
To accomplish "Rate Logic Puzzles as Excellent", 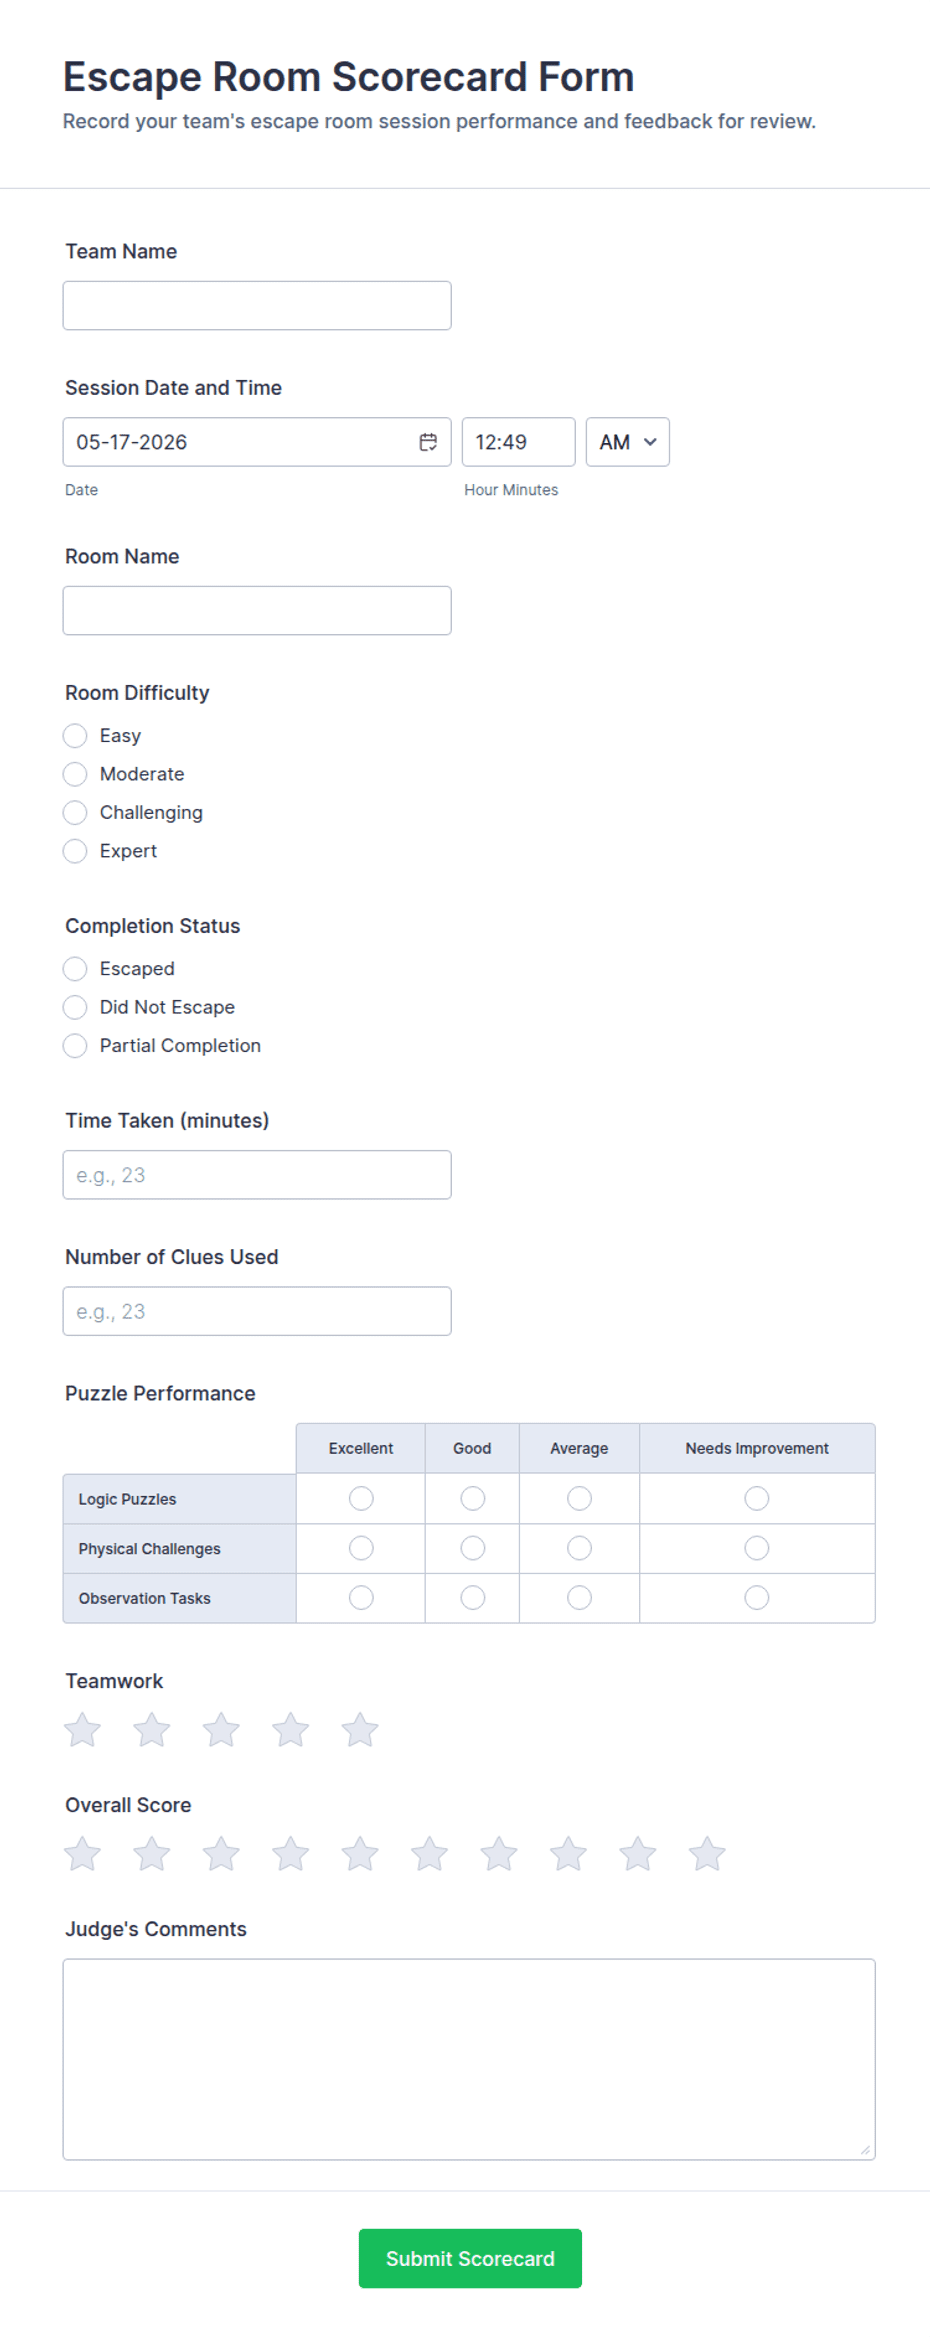I will click(x=361, y=1498).
